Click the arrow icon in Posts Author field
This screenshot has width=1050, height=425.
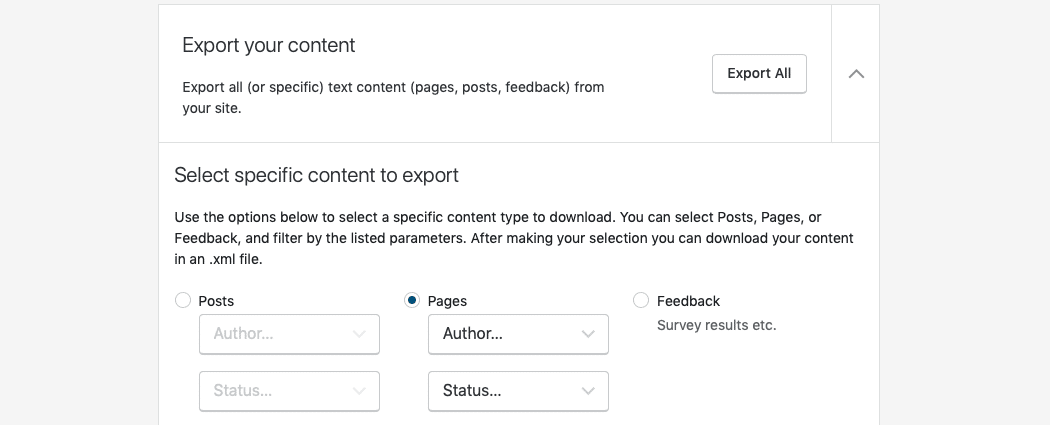click(x=359, y=335)
